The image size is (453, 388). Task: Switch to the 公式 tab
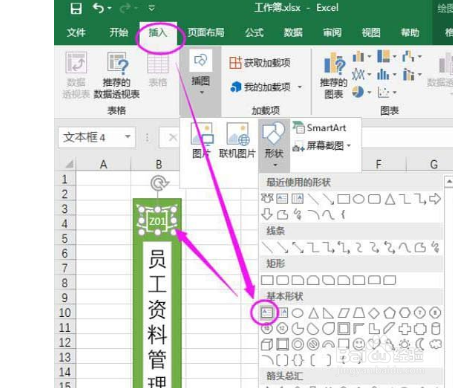point(254,32)
